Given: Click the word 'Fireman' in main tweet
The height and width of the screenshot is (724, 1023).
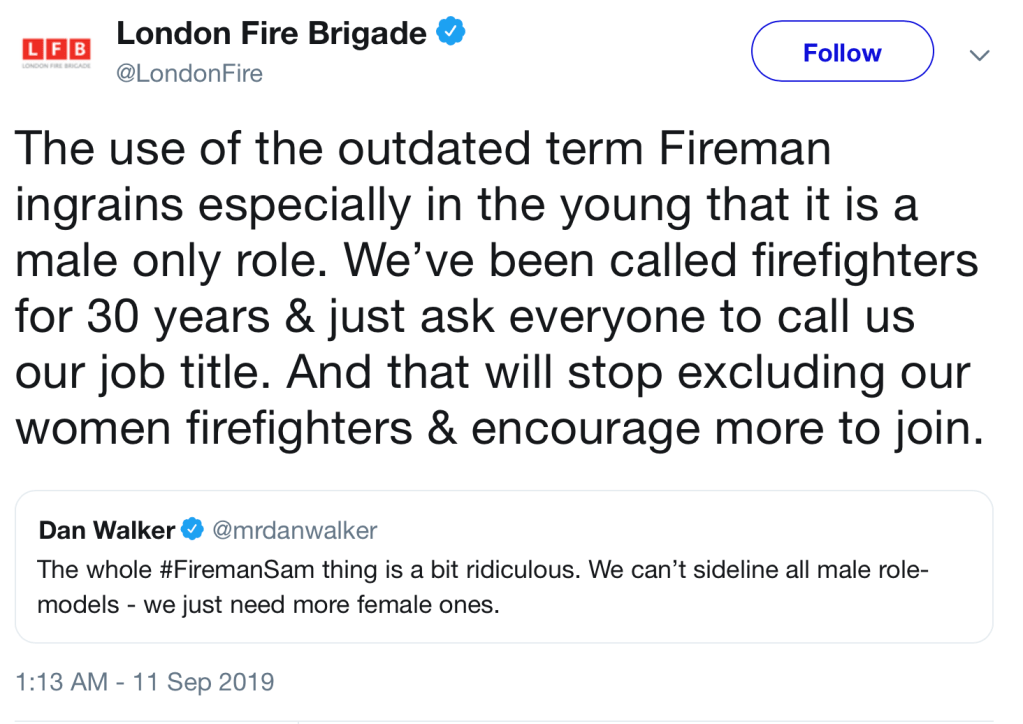Looking at the screenshot, I should tap(745, 150).
